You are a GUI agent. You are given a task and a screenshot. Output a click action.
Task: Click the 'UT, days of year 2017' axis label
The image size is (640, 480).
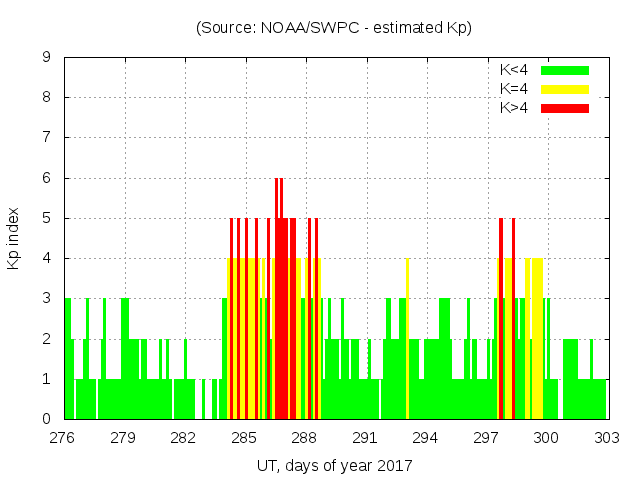pos(334,465)
